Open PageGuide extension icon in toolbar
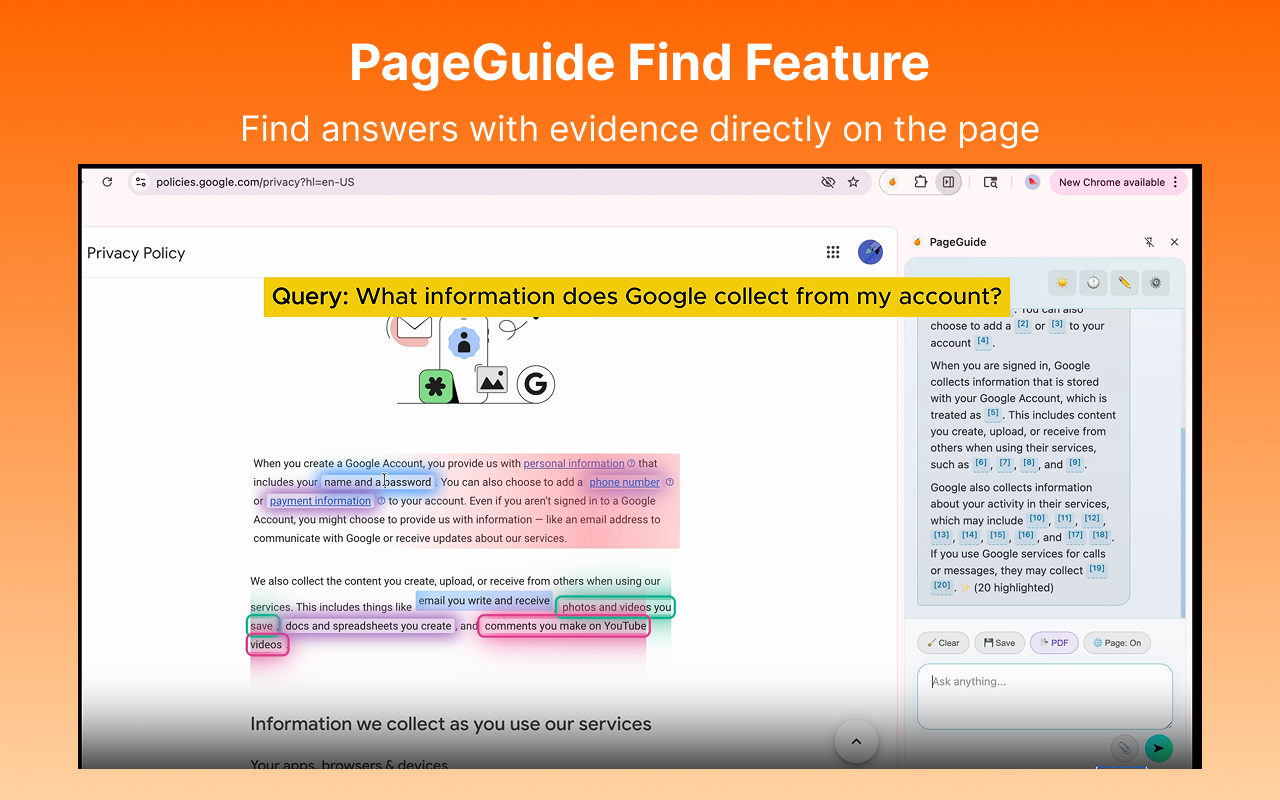The image size is (1280, 800). tap(893, 182)
